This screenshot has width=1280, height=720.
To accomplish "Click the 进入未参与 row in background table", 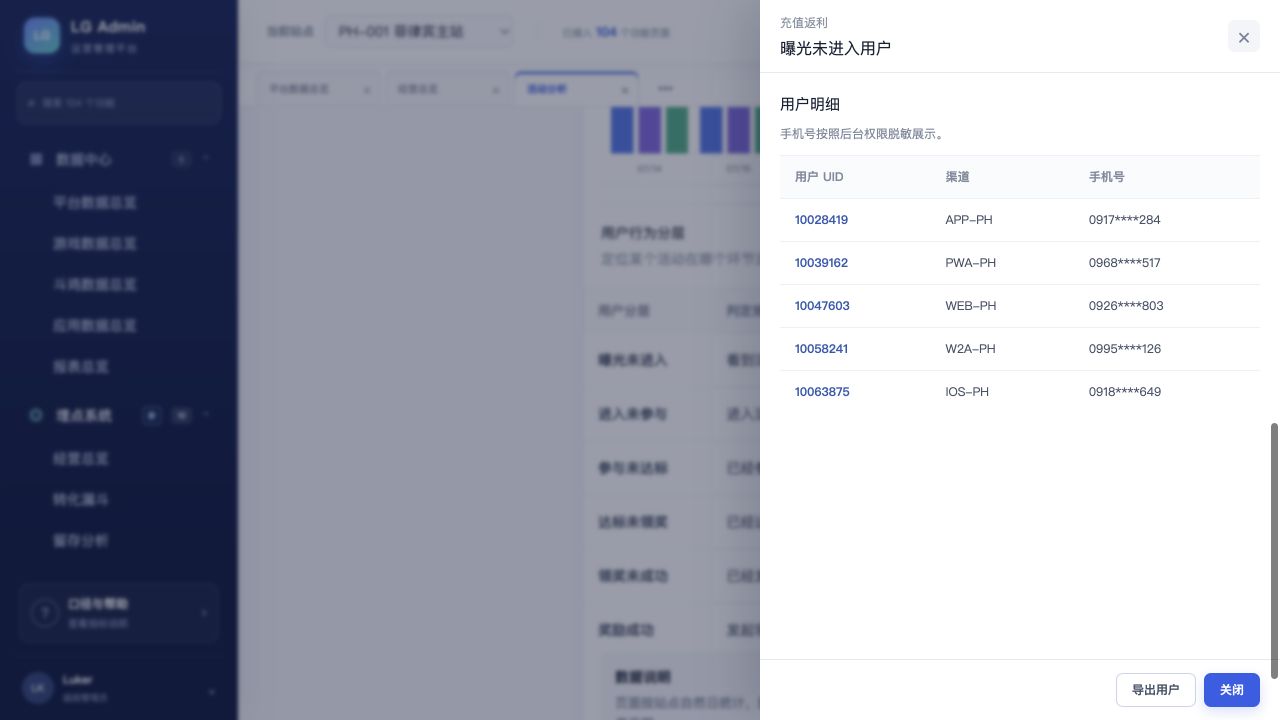I will pos(672,414).
